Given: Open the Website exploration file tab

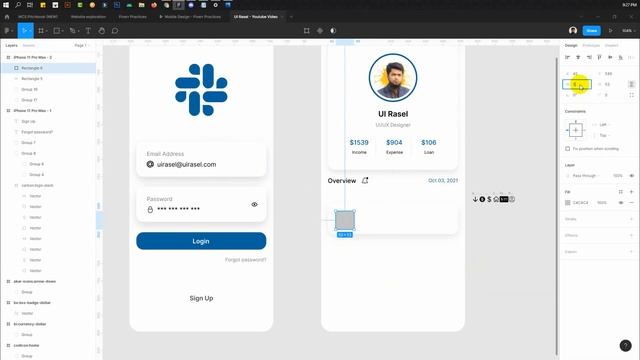Looking at the screenshot, I should [88, 17].
